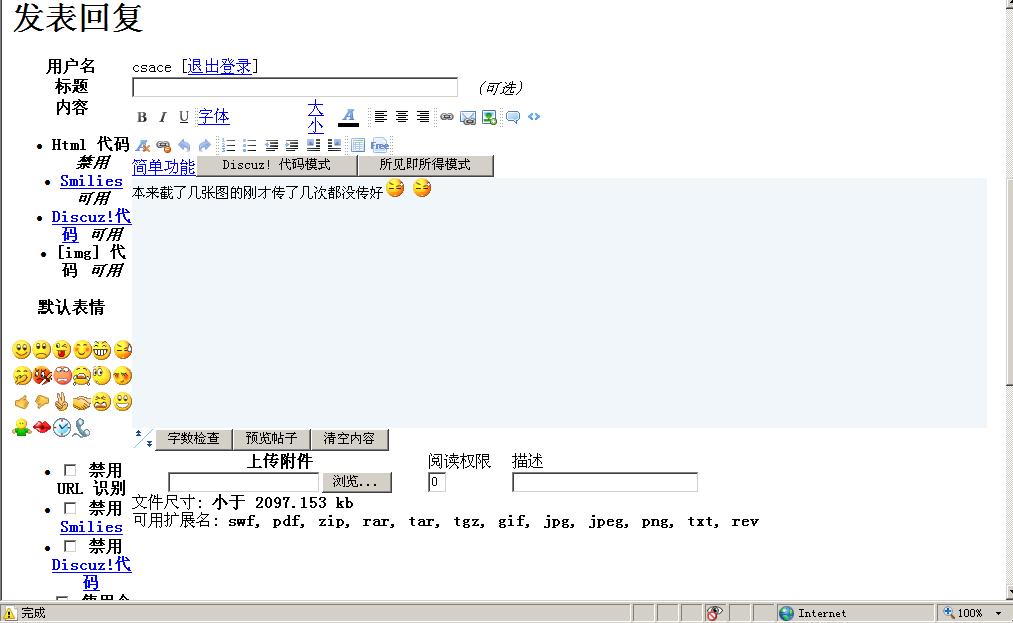1013x623 pixels.
Task: Click the 清空内容 clear button
Action: (x=350, y=439)
